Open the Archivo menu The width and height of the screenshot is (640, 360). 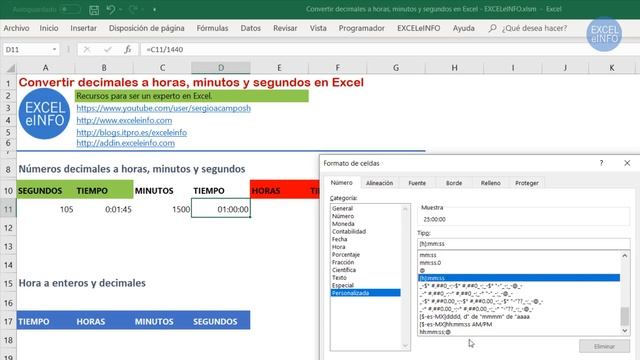click(16, 28)
